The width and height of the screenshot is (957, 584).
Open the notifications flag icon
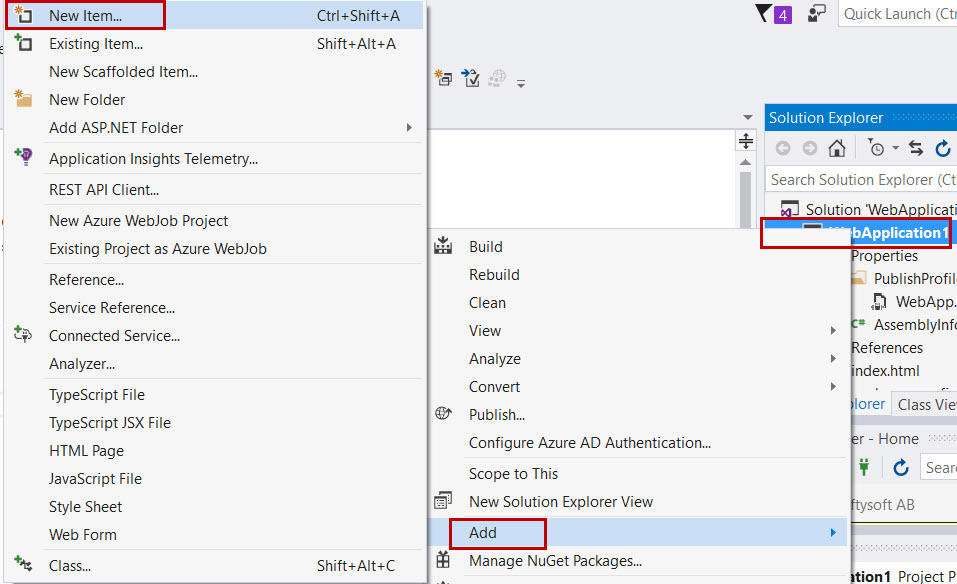774,14
